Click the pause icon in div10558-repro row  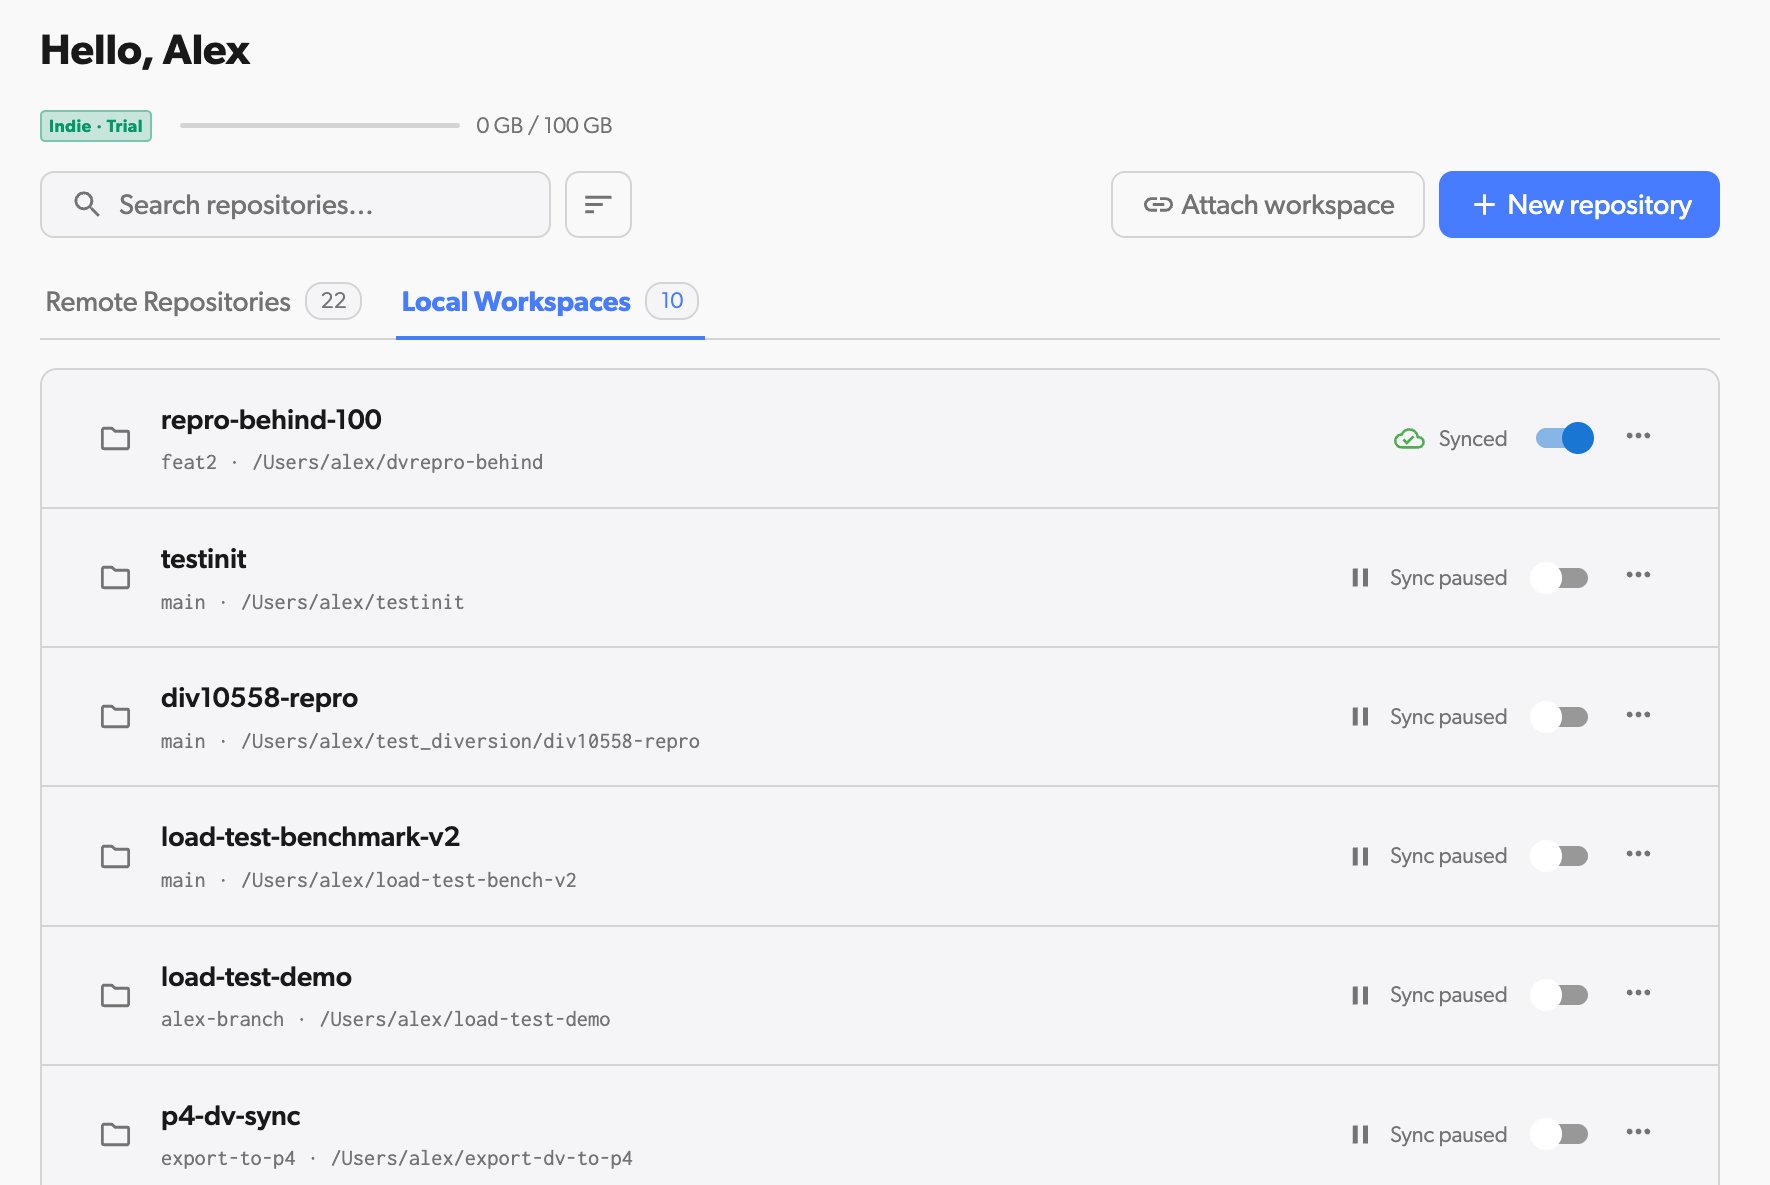point(1360,716)
